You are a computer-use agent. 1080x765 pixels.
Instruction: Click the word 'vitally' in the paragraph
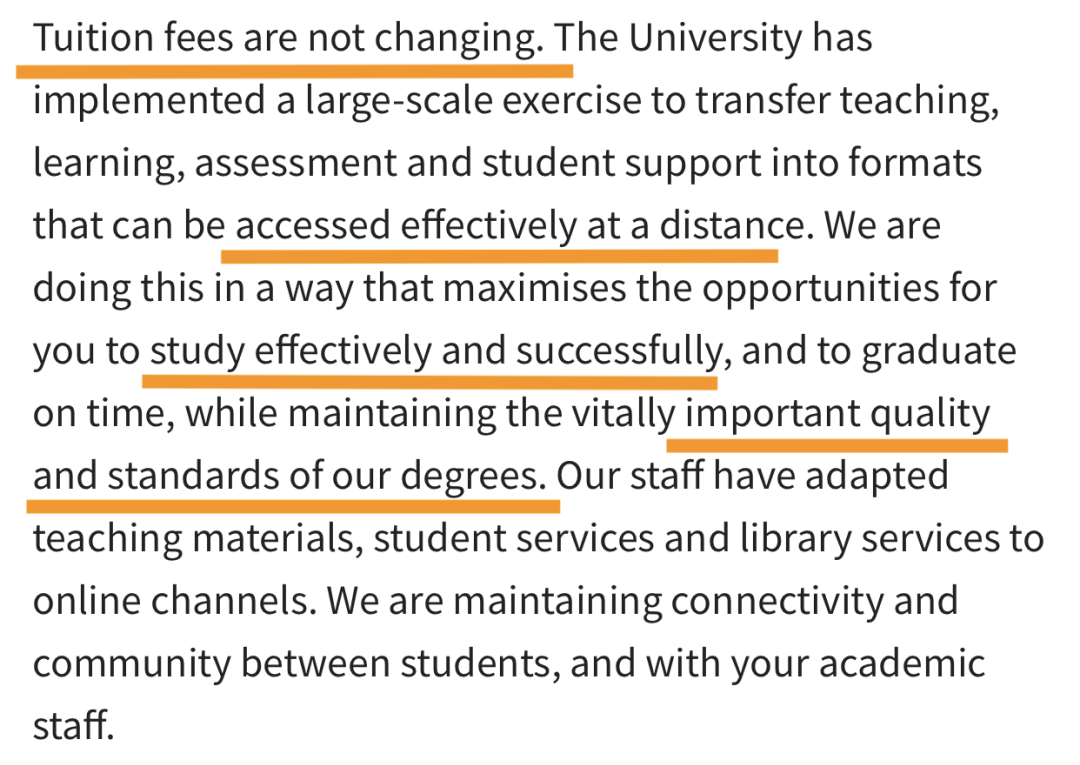[x=623, y=415]
